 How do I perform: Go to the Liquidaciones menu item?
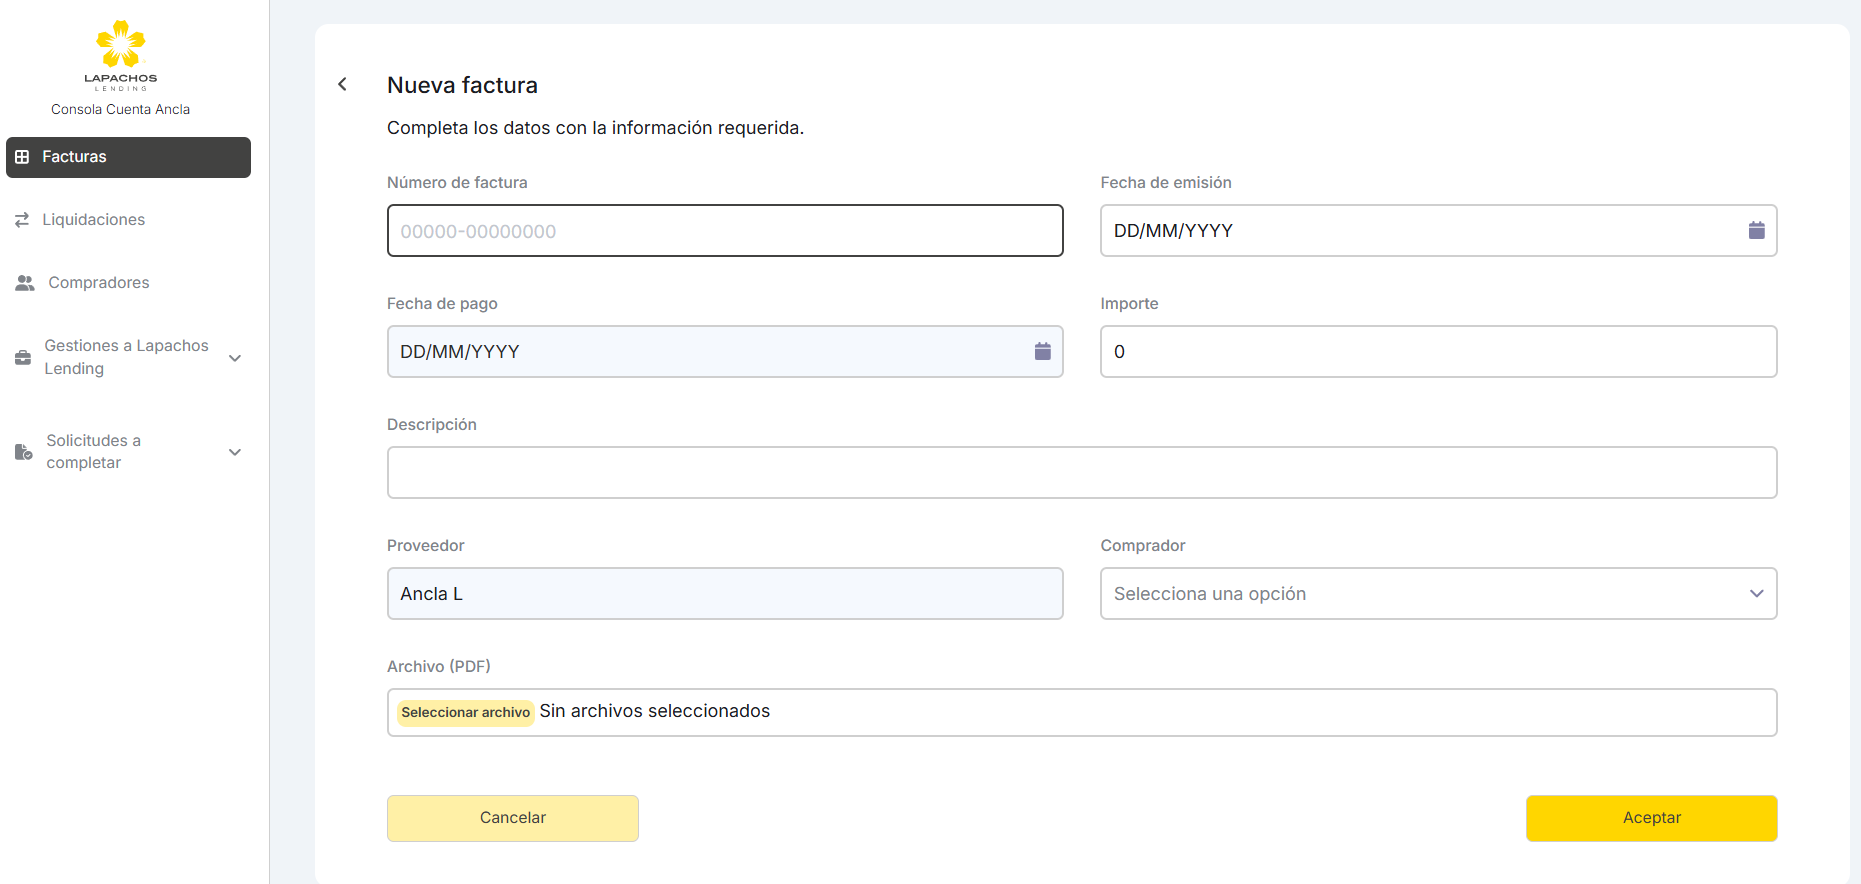click(94, 220)
